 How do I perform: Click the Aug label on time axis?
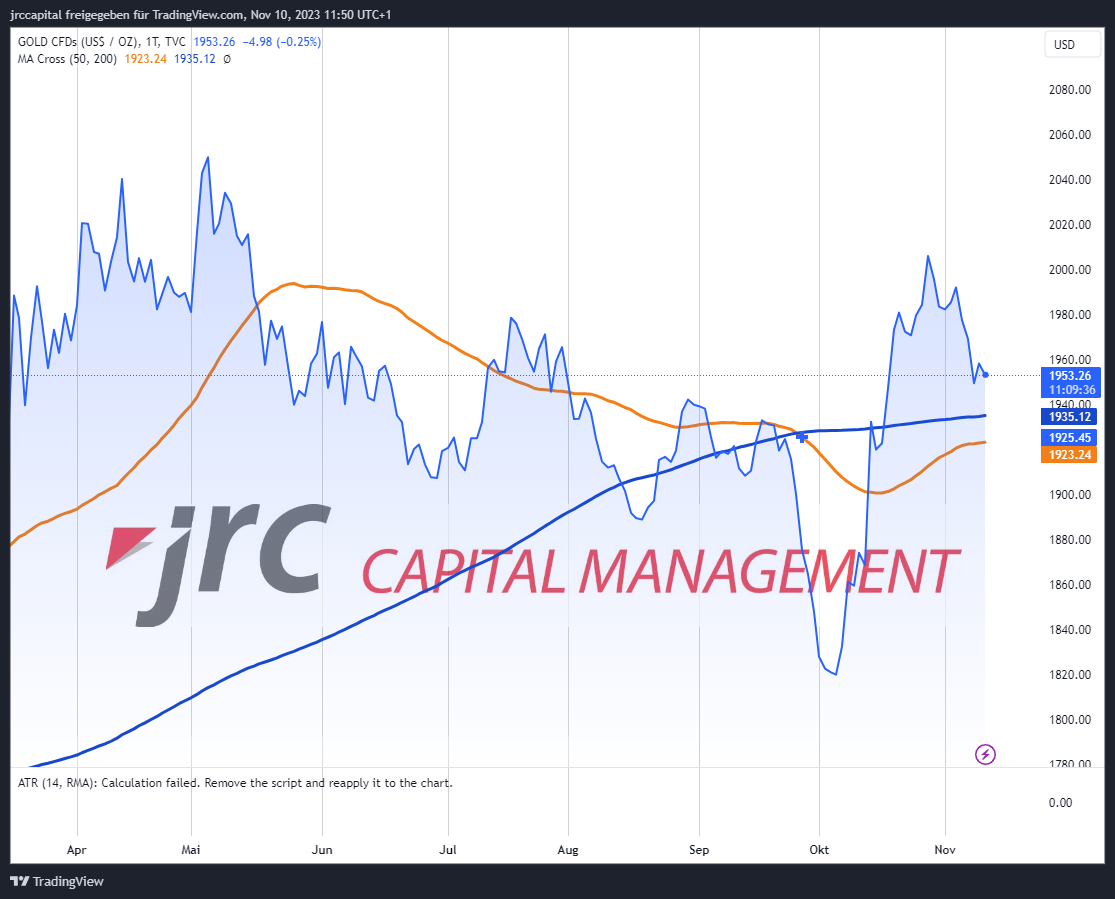tap(568, 850)
